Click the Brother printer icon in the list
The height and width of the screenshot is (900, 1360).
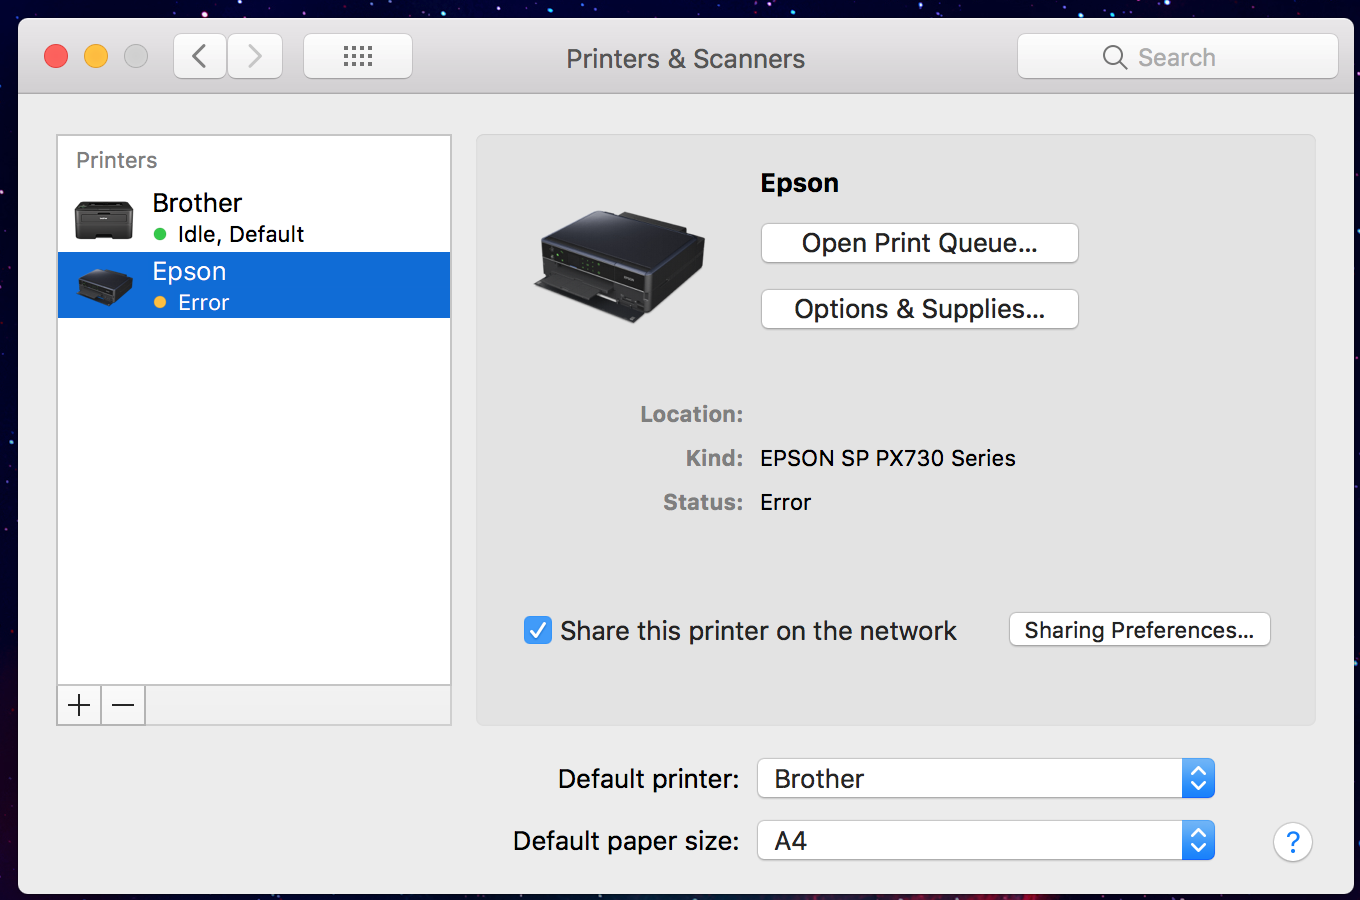[104, 219]
